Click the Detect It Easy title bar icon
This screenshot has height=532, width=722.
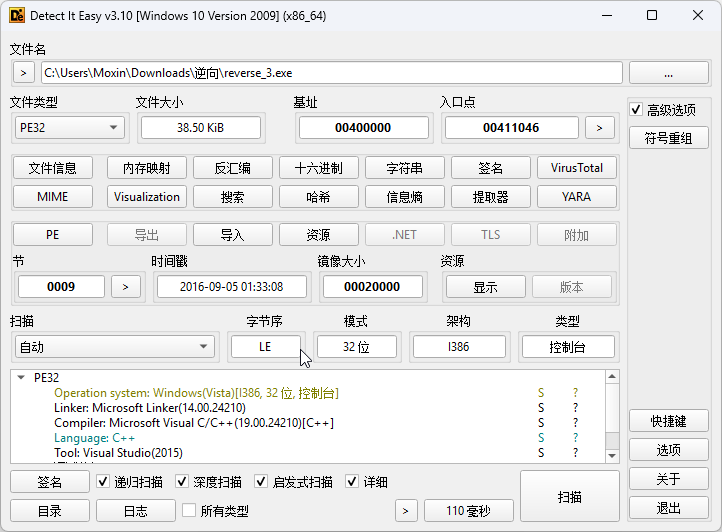(x=17, y=16)
